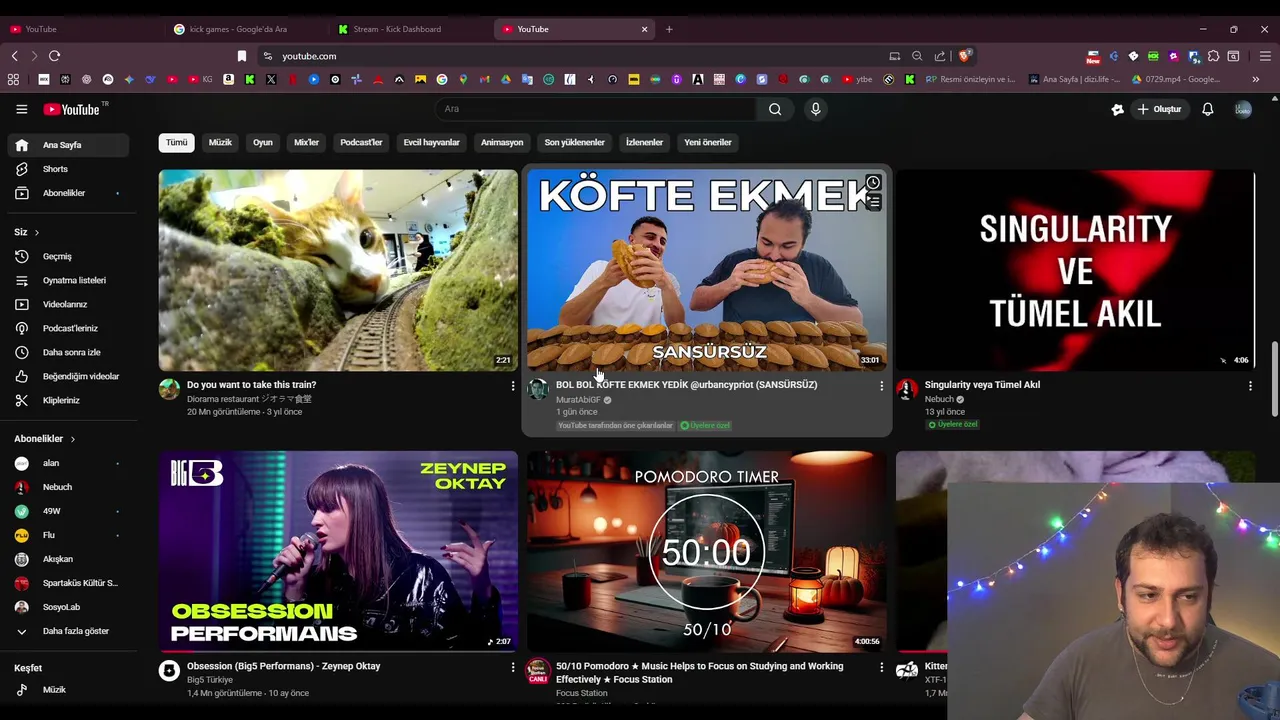Select the Yeni öneriler filter chip
The image size is (1280, 720).
(708, 142)
